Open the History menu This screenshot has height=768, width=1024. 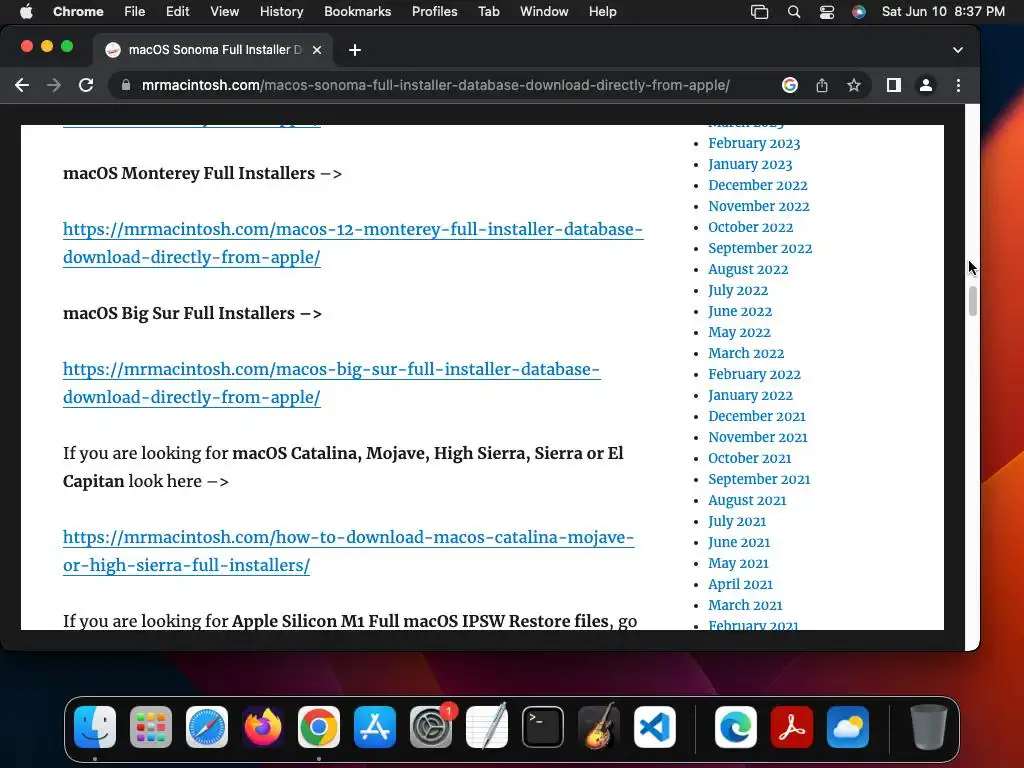point(281,12)
